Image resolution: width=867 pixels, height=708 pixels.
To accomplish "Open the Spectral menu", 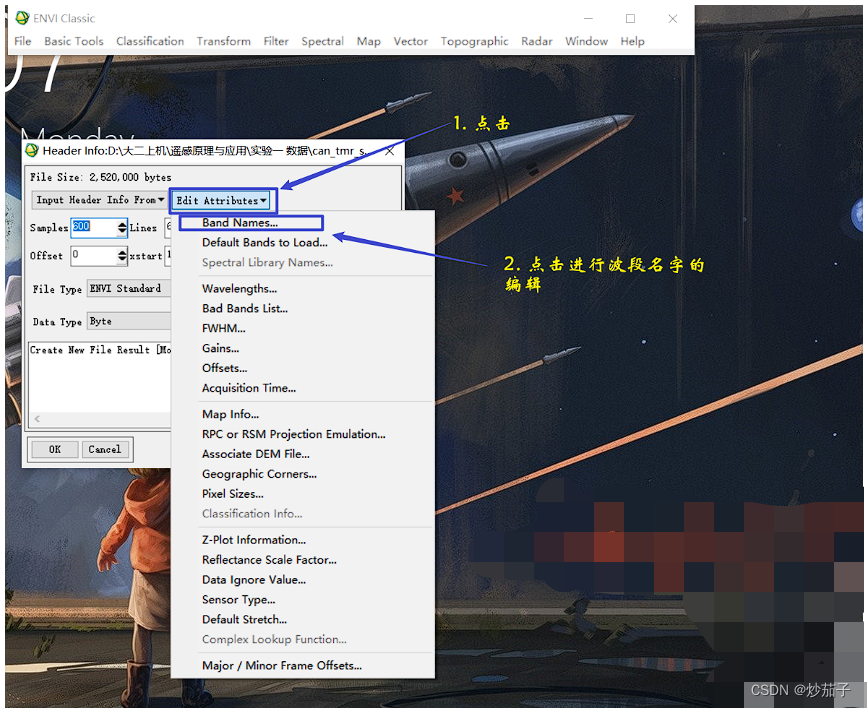I will point(322,41).
